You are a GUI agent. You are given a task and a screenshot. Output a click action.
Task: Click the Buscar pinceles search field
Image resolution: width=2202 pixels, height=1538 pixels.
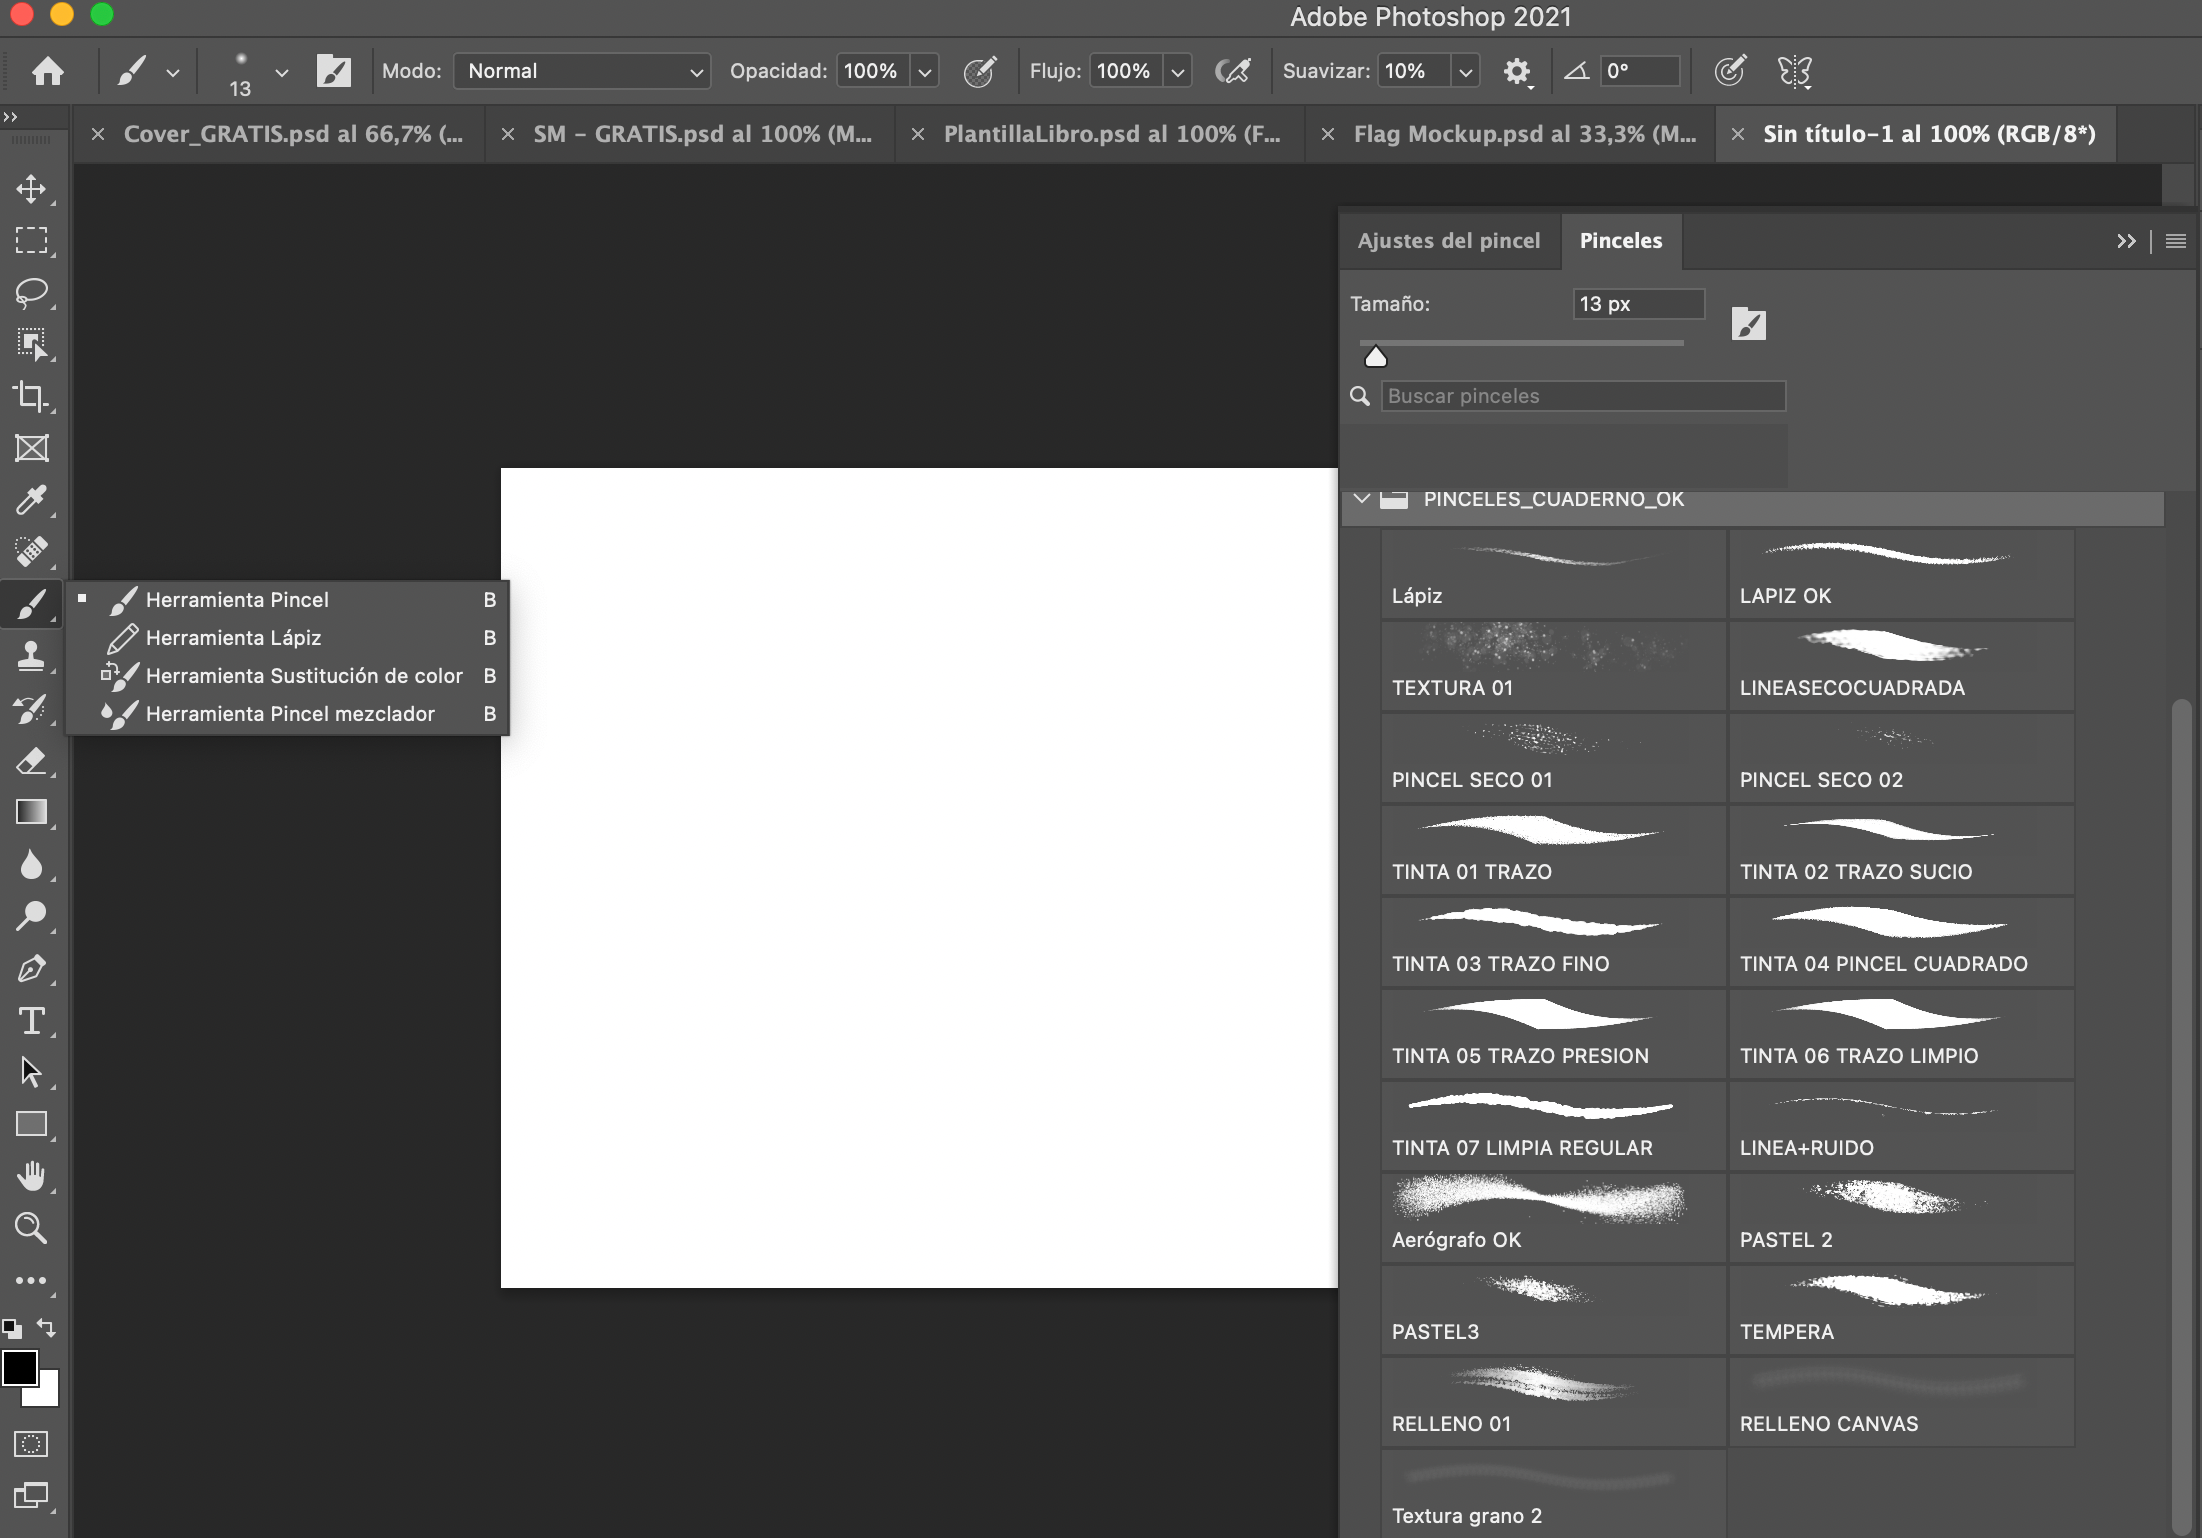tap(1582, 396)
